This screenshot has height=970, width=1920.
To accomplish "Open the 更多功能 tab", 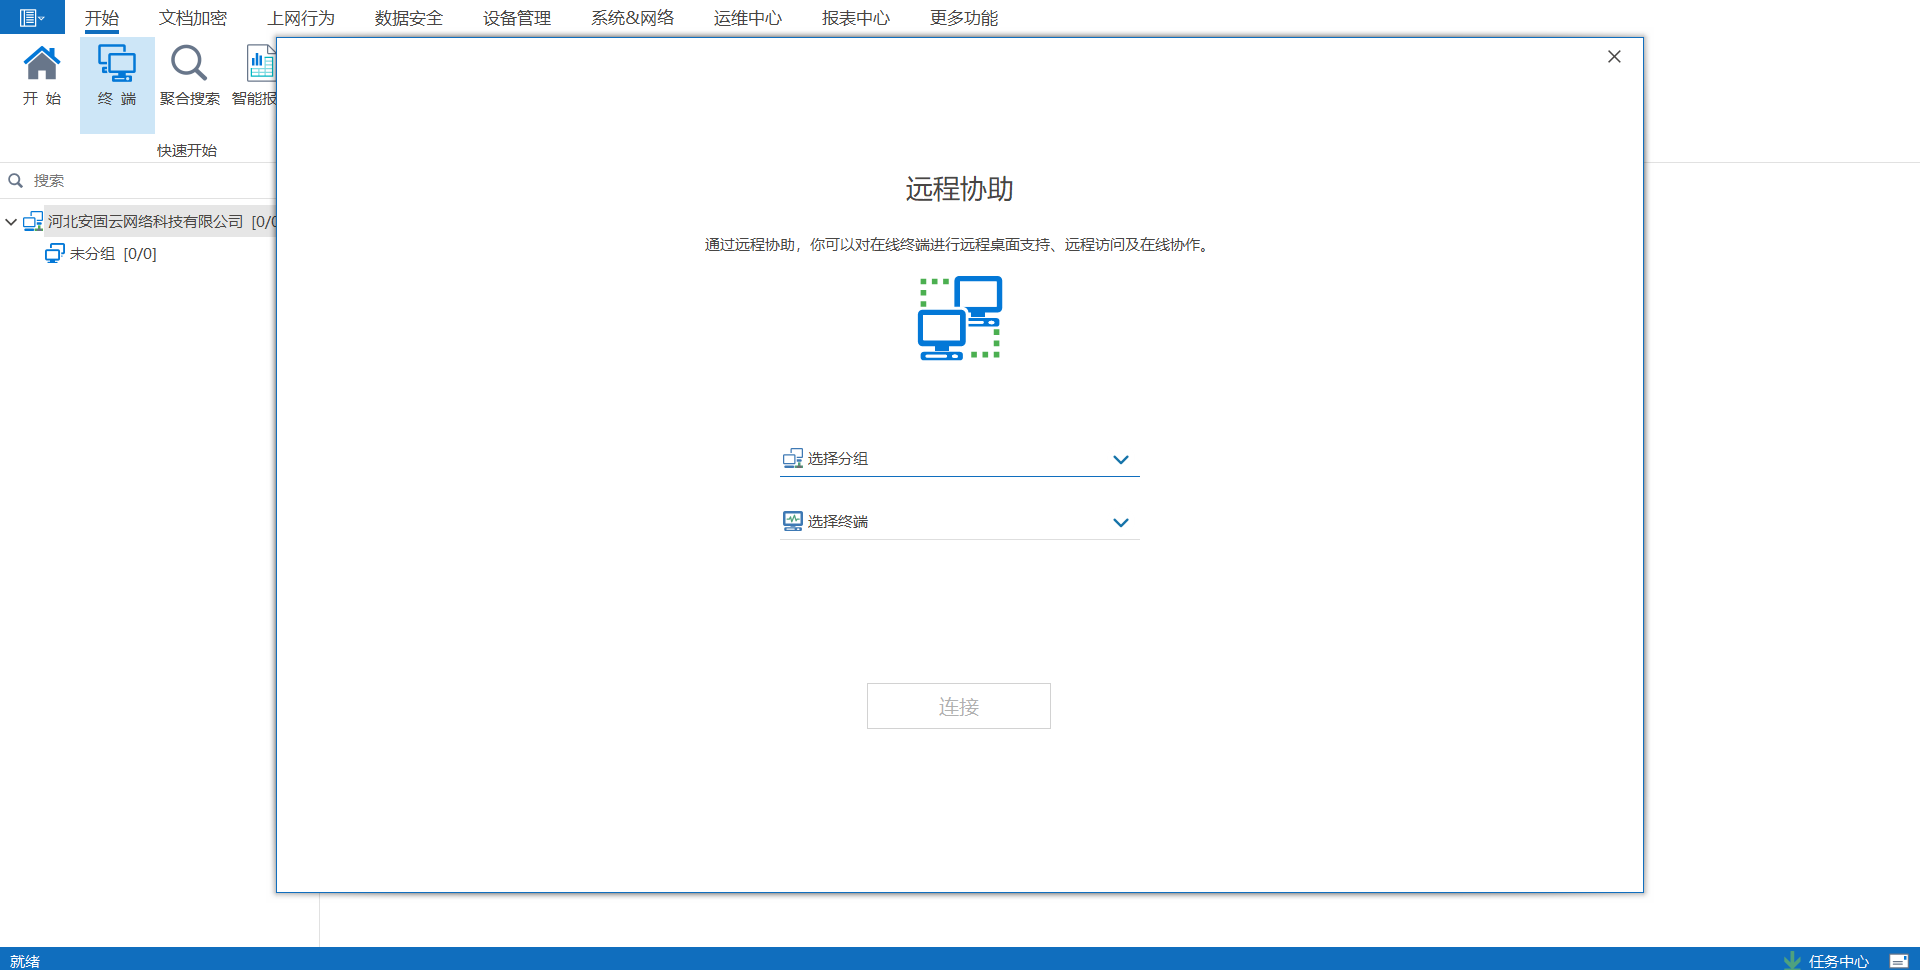I will click(x=963, y=18).
